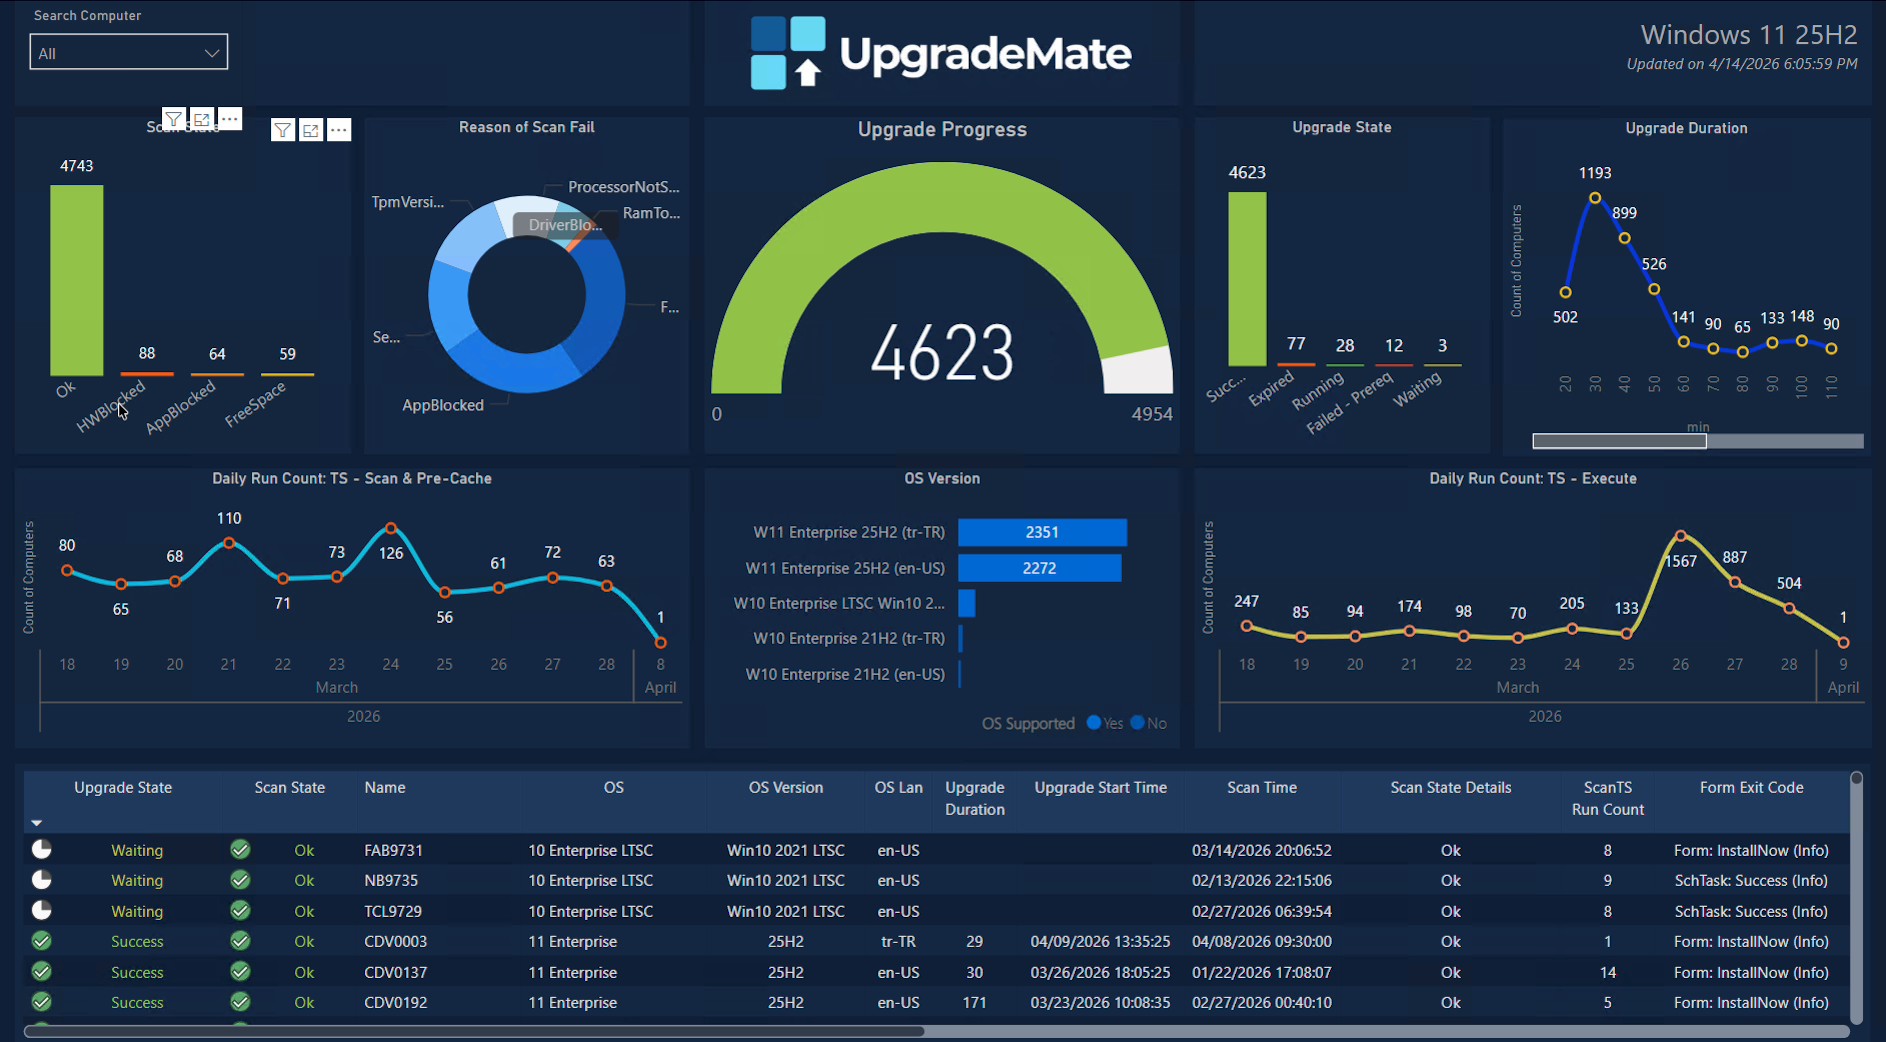Click the UpgradeMate logo icon
This screenshot has width=1886, height=1042.
point(788,53)
